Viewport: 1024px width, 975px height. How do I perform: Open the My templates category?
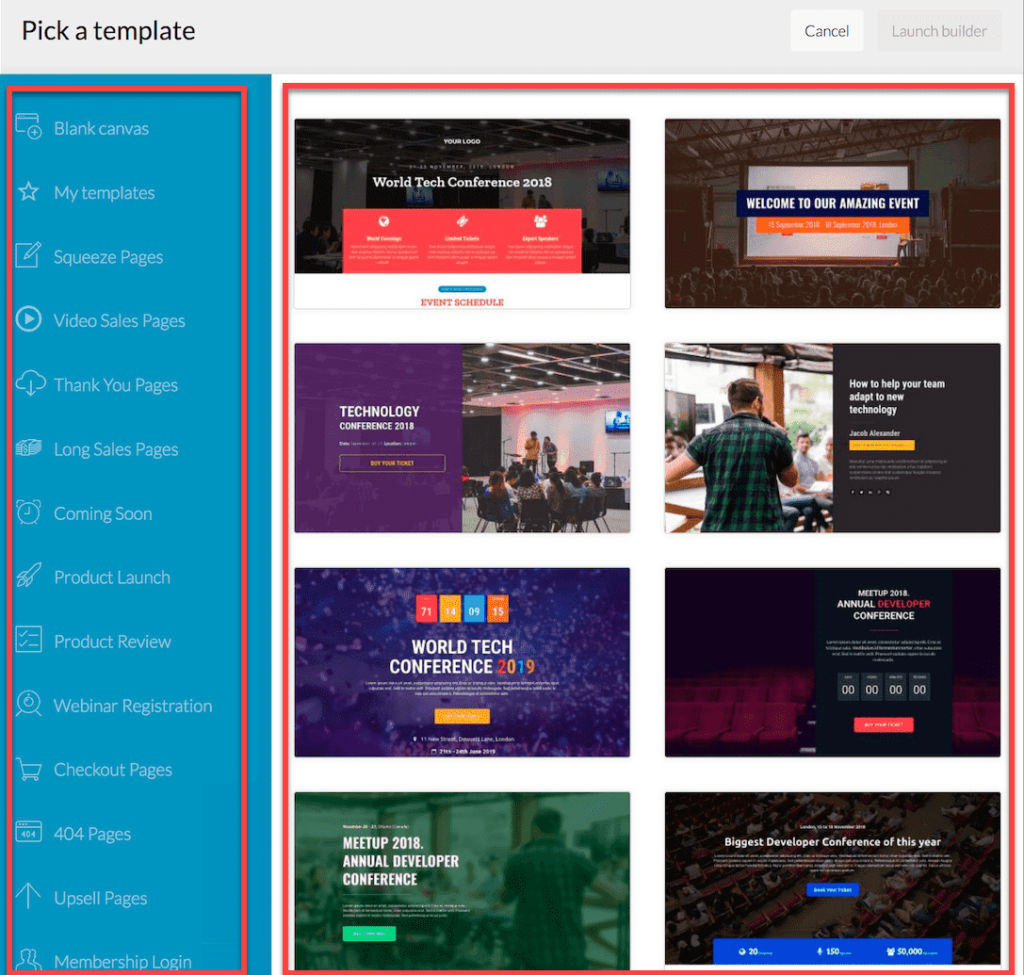coord(104,193)
